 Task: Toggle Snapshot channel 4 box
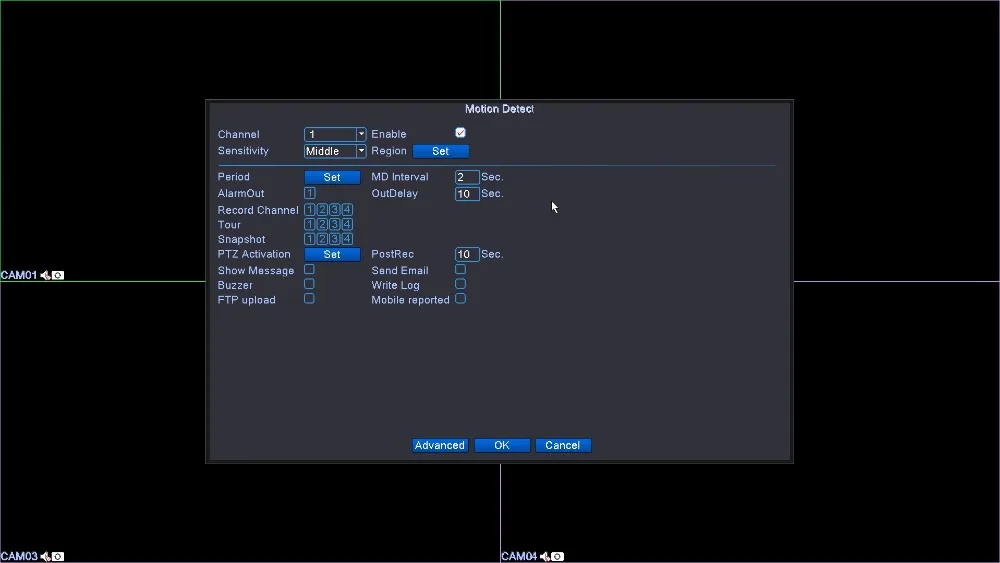pyautogui.click(x=347, y=239)
